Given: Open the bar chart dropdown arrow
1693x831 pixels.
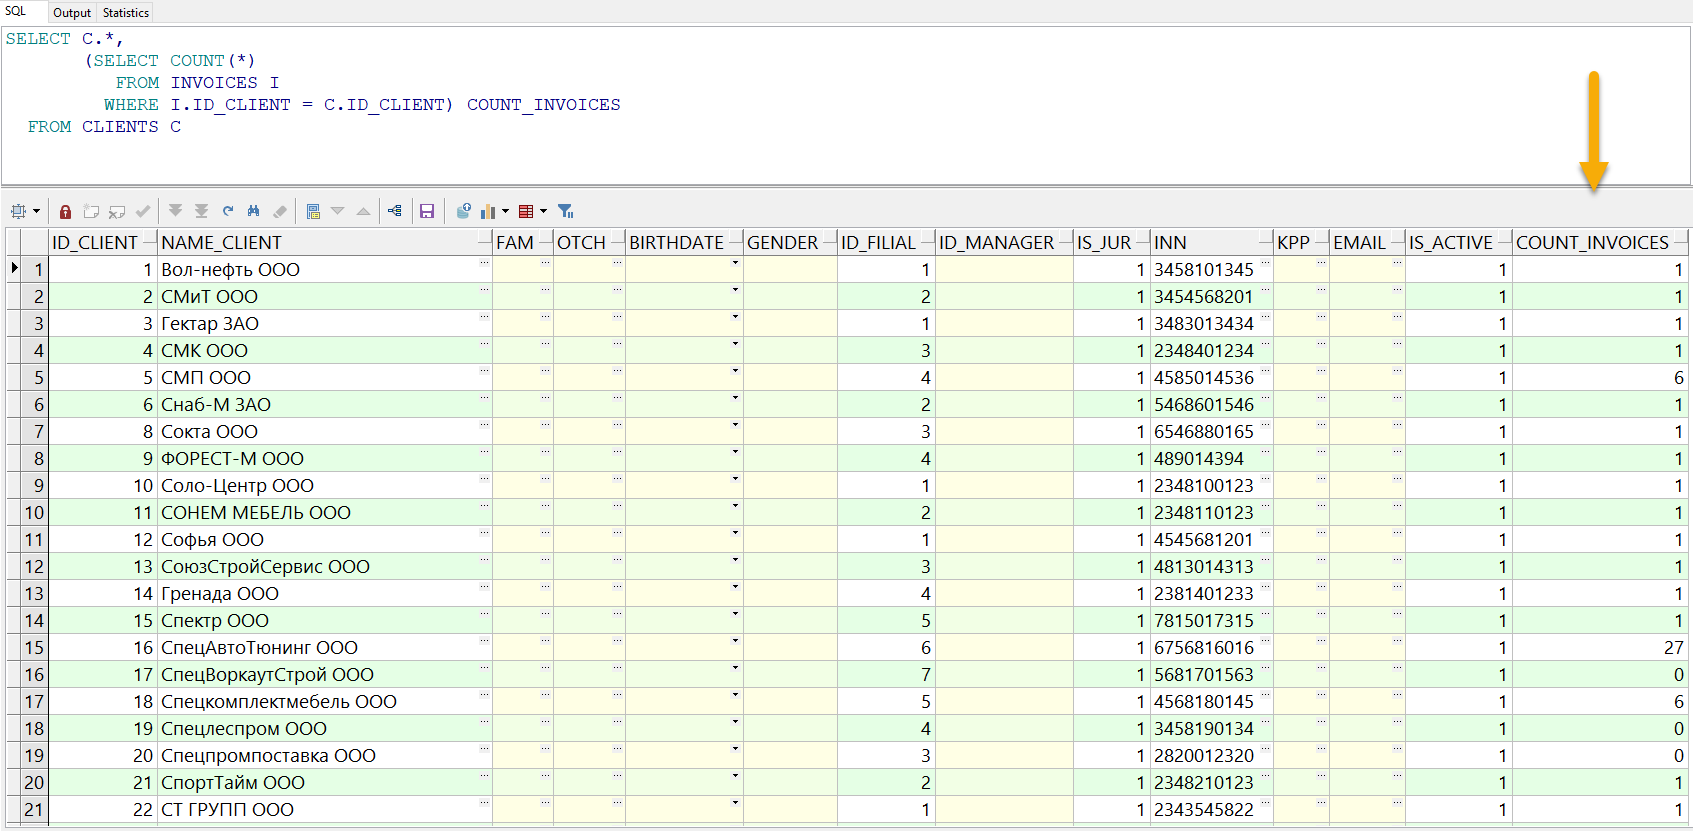Looking at the screenshot, I should [506, 211].
